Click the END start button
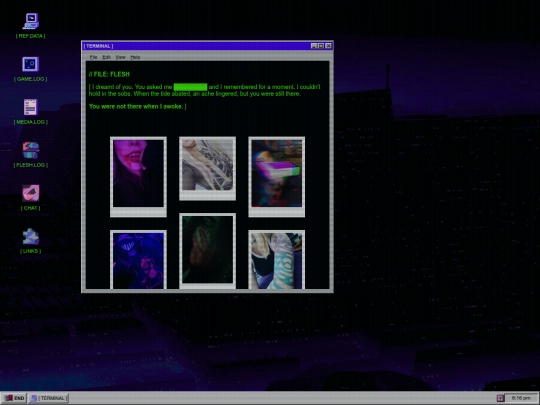The height and width of the screenshot is (405, 540). click(x=15, y=398)
